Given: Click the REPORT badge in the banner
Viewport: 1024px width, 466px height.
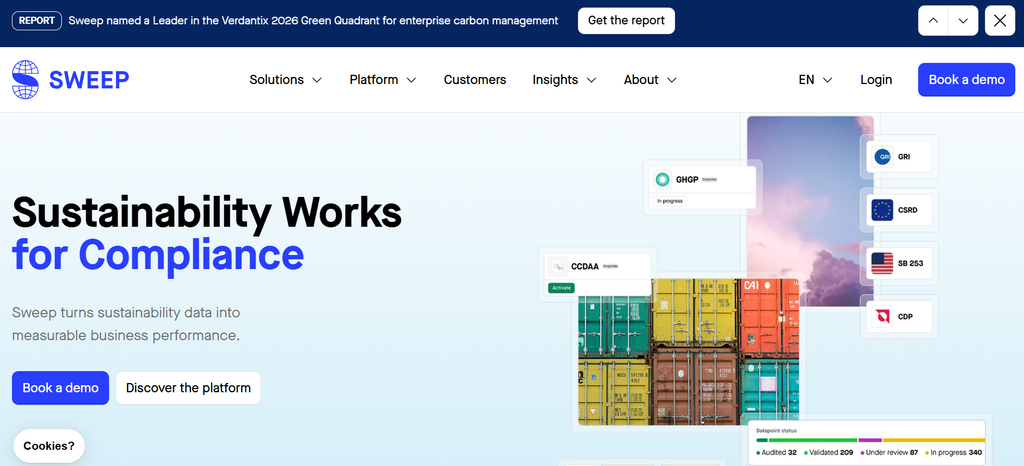Looking at the screenshot, I should pyautogui.click(x=37, y=21).
